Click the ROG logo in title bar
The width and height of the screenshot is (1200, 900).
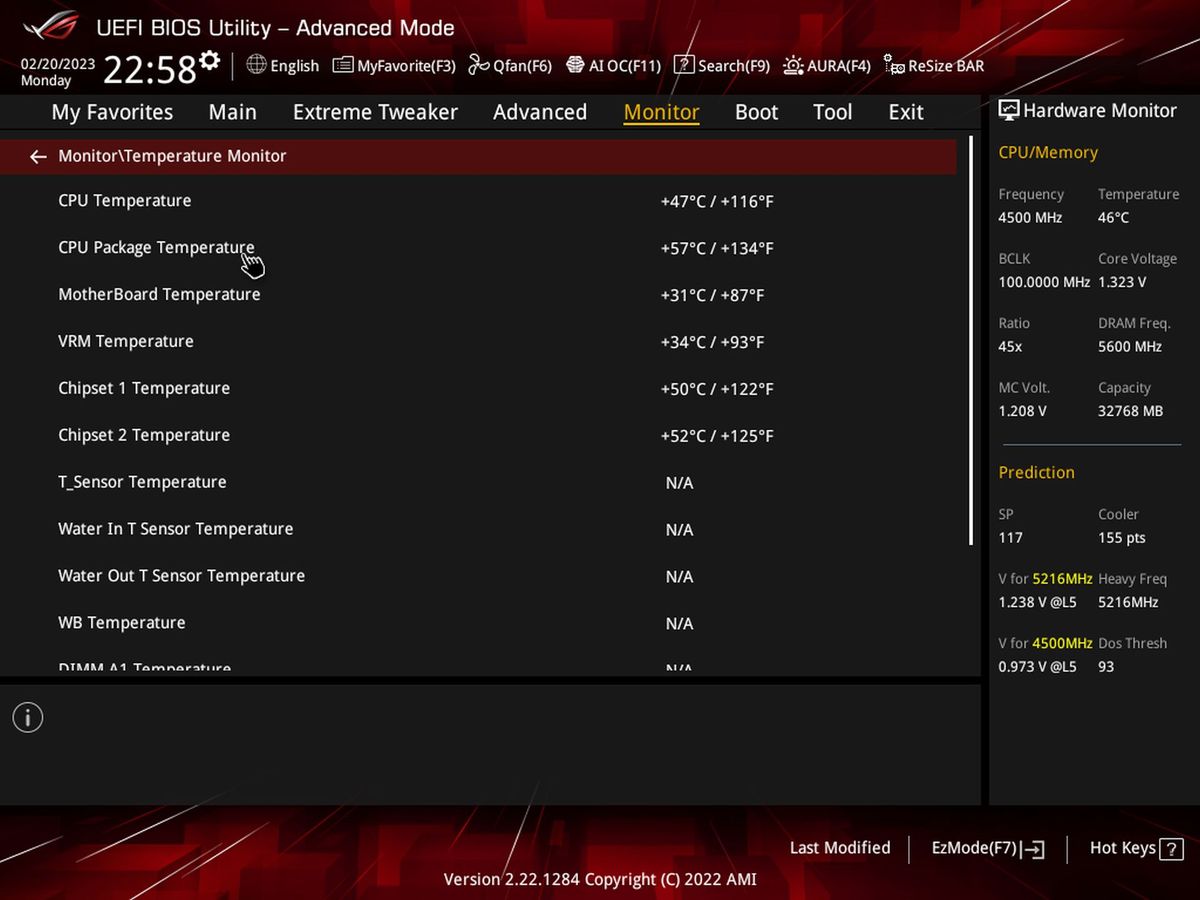click(x=50, y=27)
